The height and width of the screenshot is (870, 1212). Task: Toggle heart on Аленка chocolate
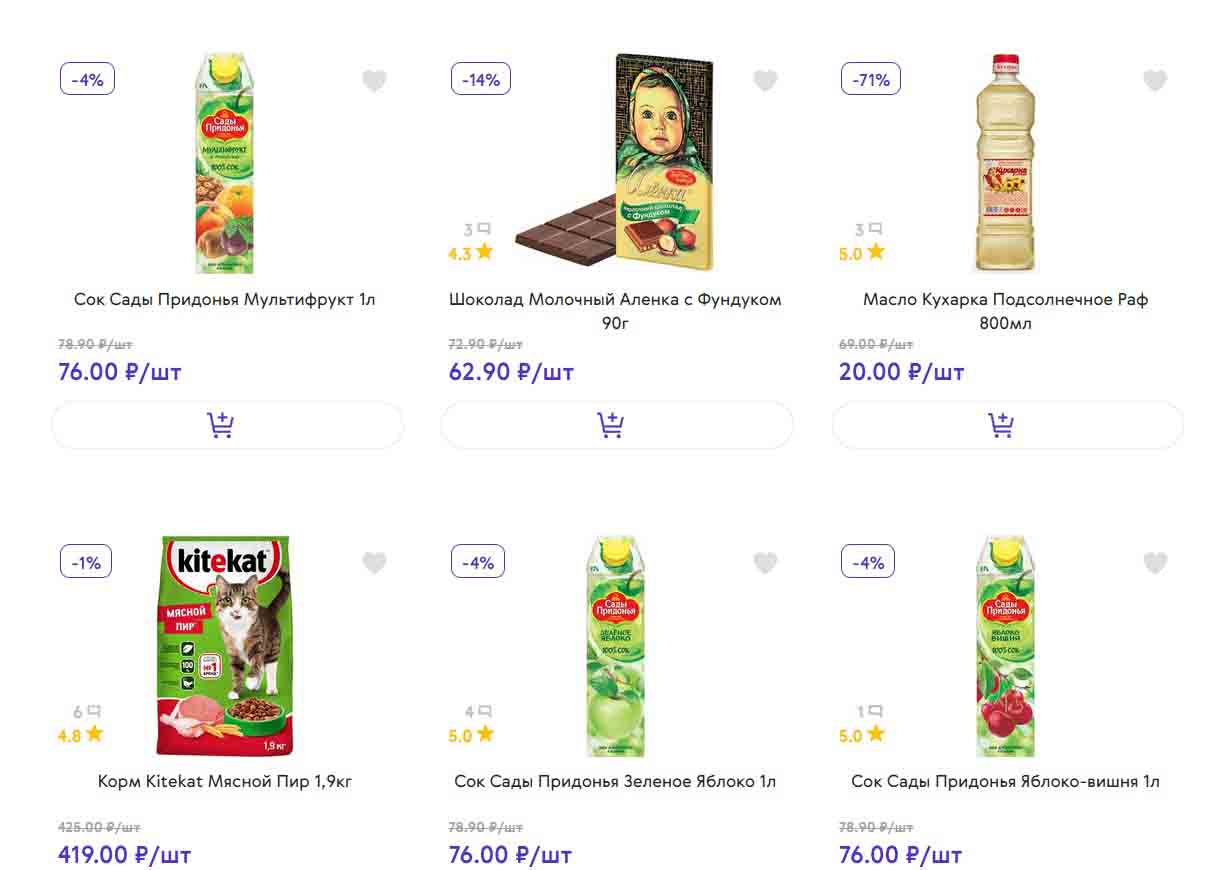[765, 81]
